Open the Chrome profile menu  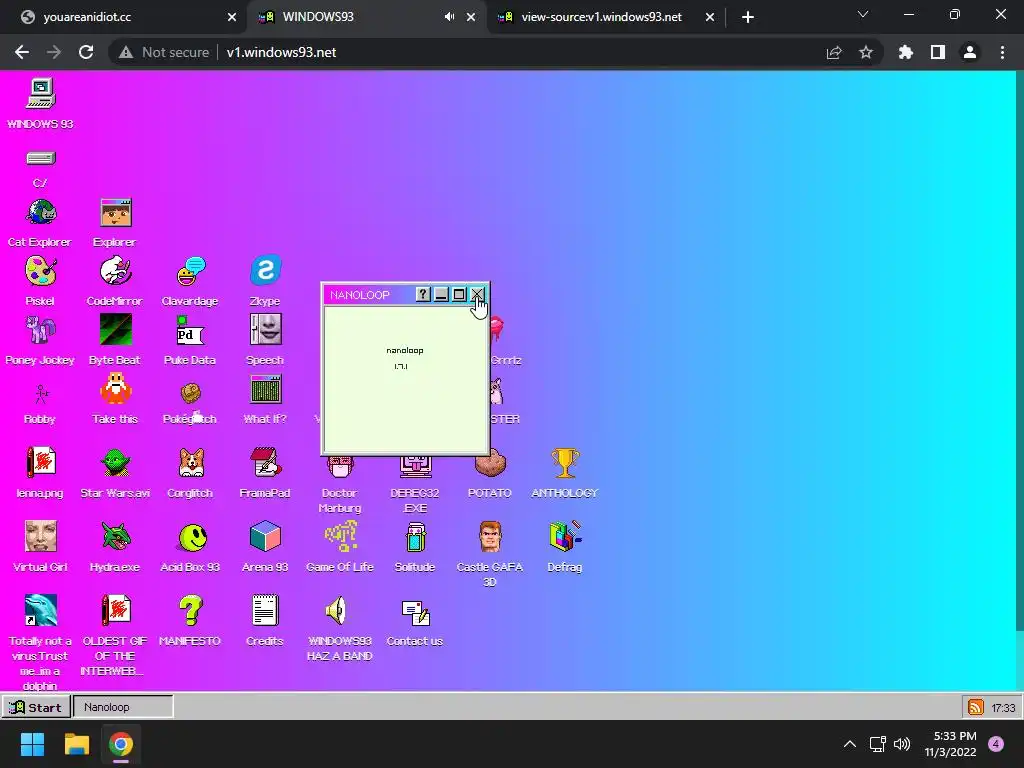coord(970,52)
